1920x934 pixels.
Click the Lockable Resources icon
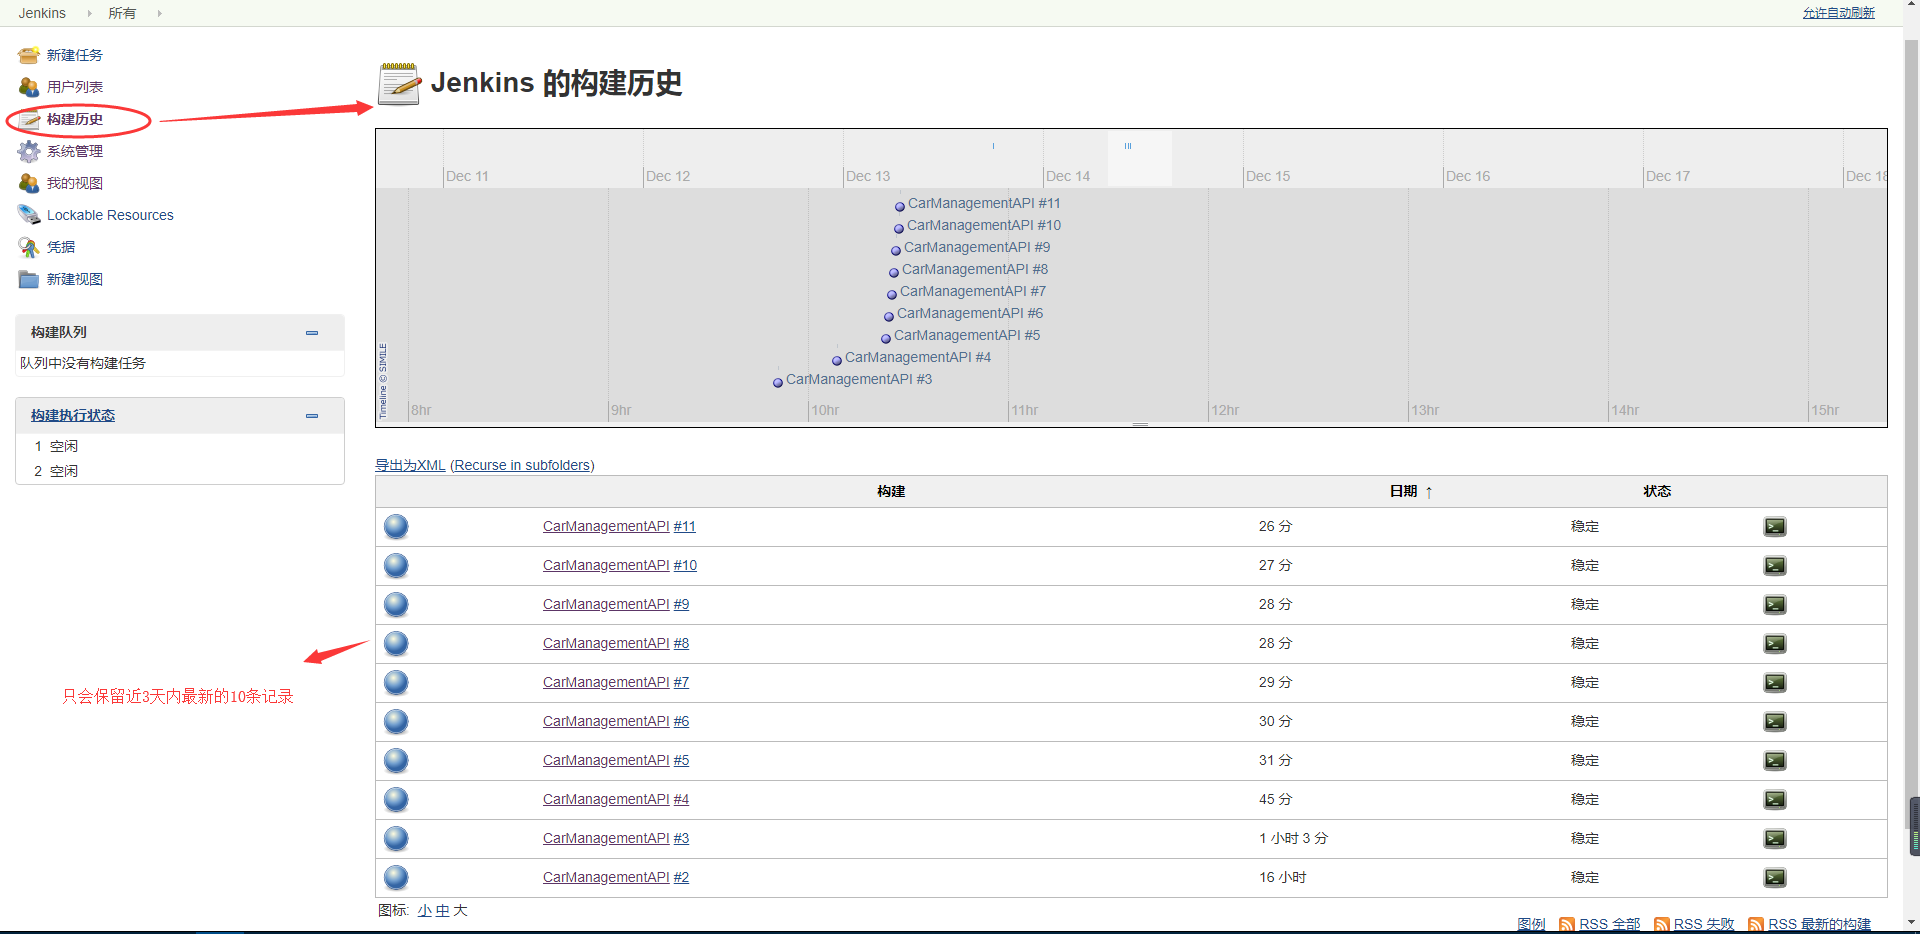(29, 215)
